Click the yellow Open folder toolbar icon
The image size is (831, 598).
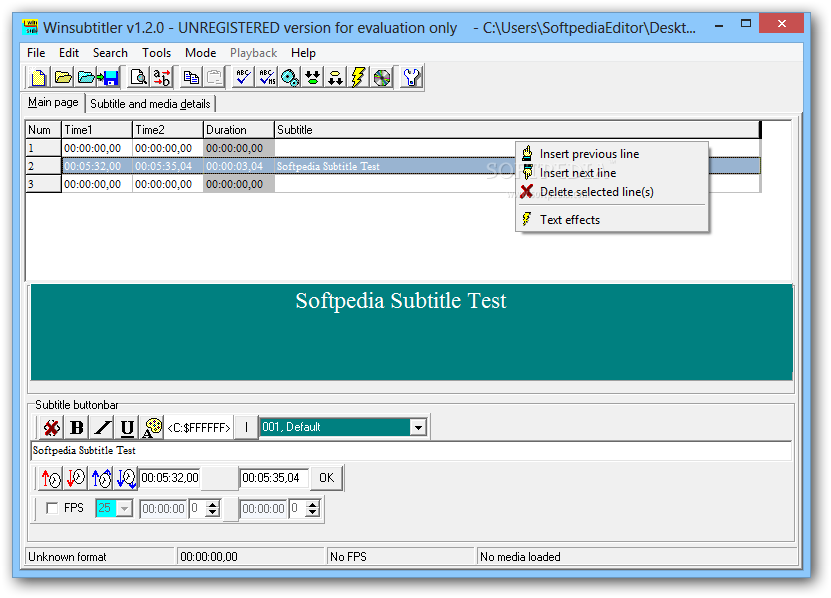pyautogui.click(x=63, y=77)
